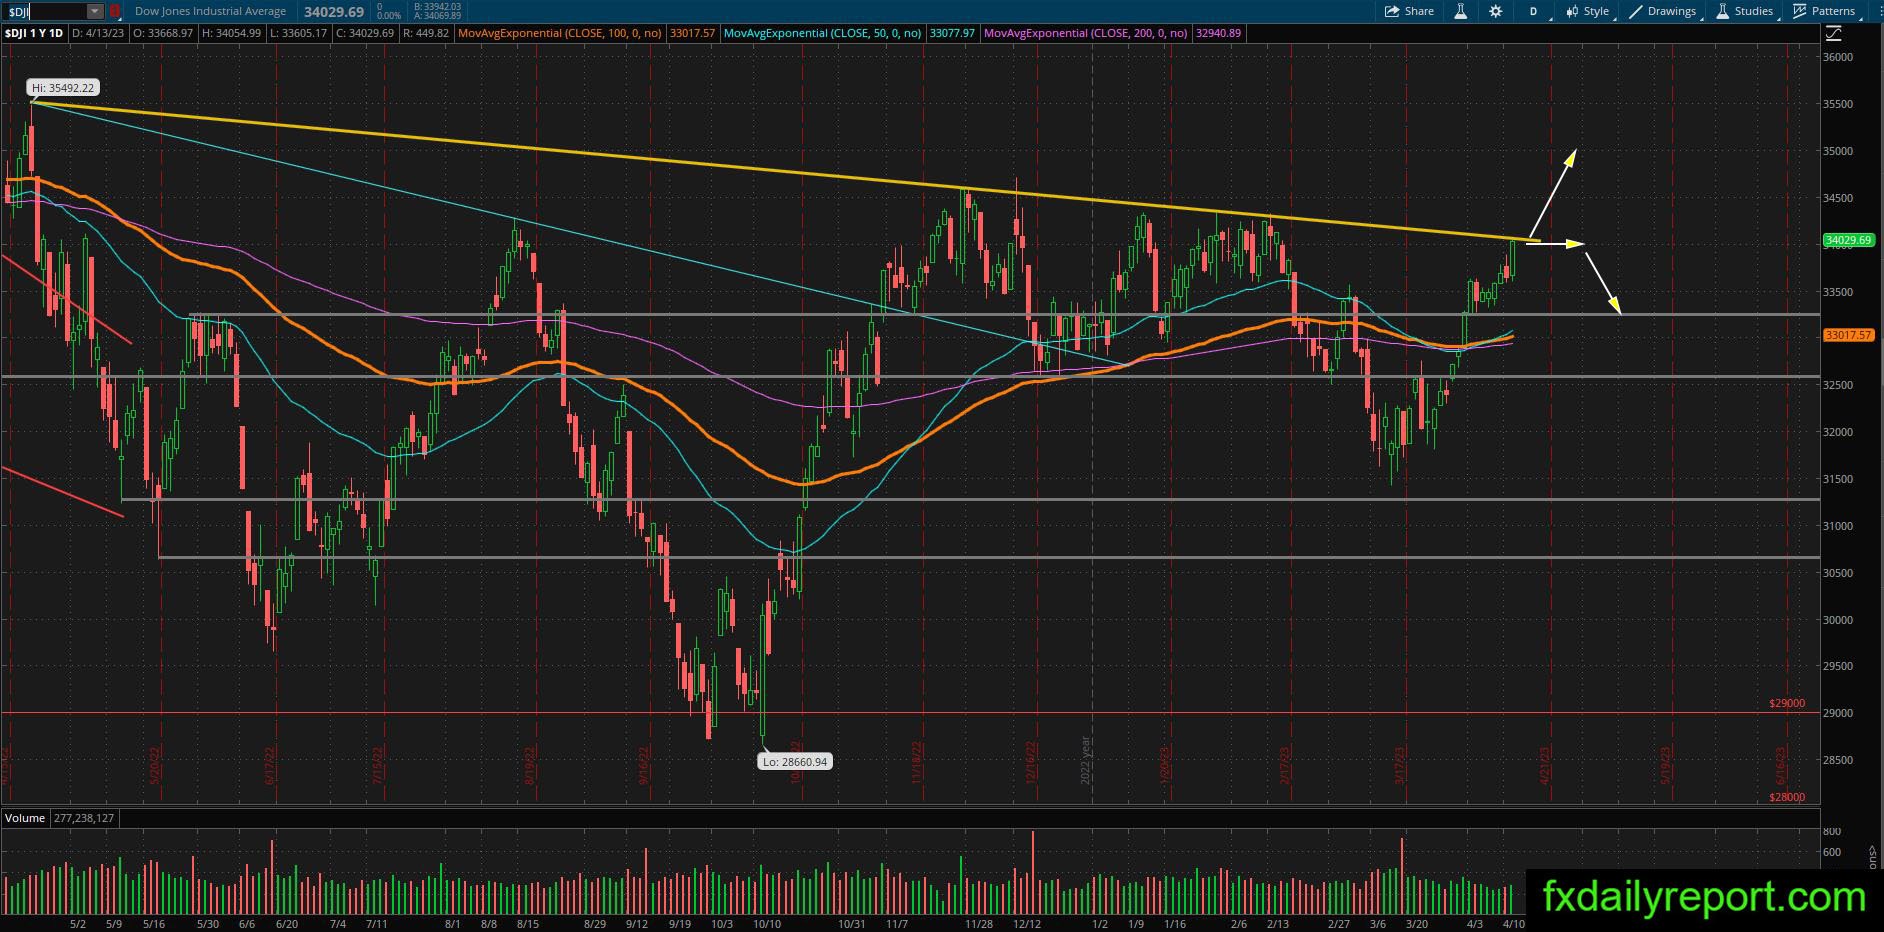Click the 28500 price axis label
This screenshot has height=932, width=1884.
point(1838,760)
